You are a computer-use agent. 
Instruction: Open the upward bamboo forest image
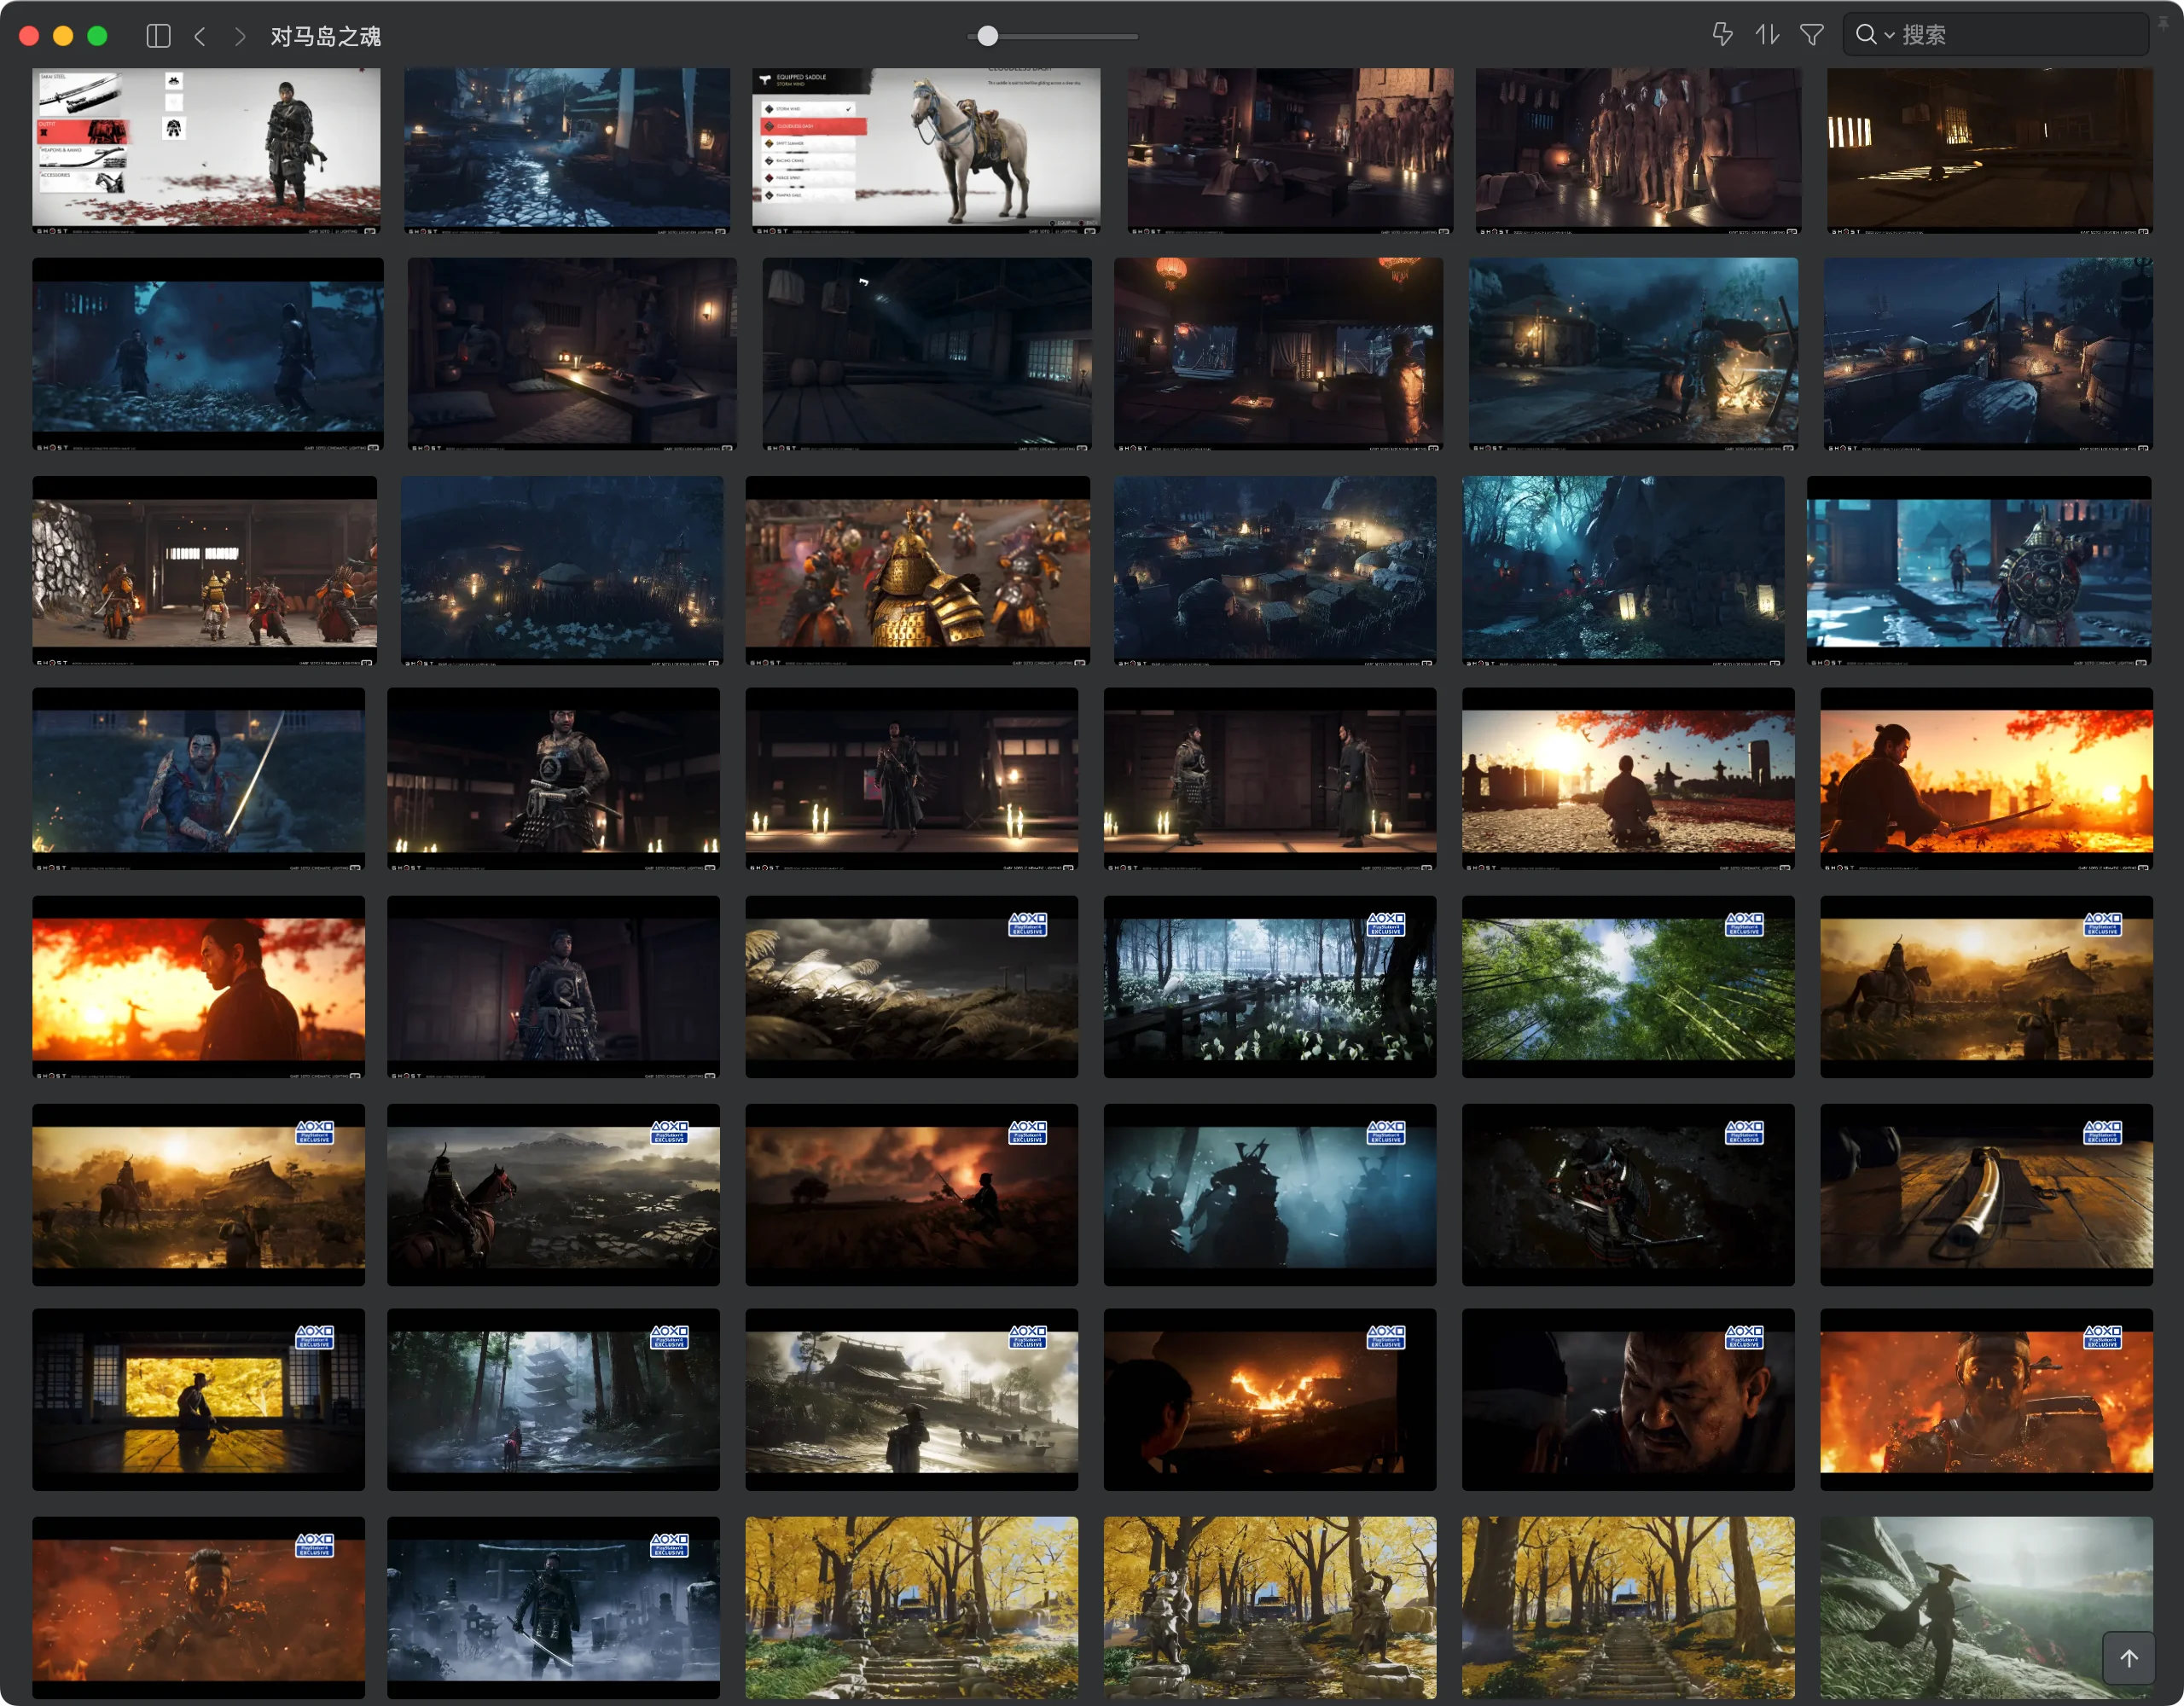point(1628,987)
